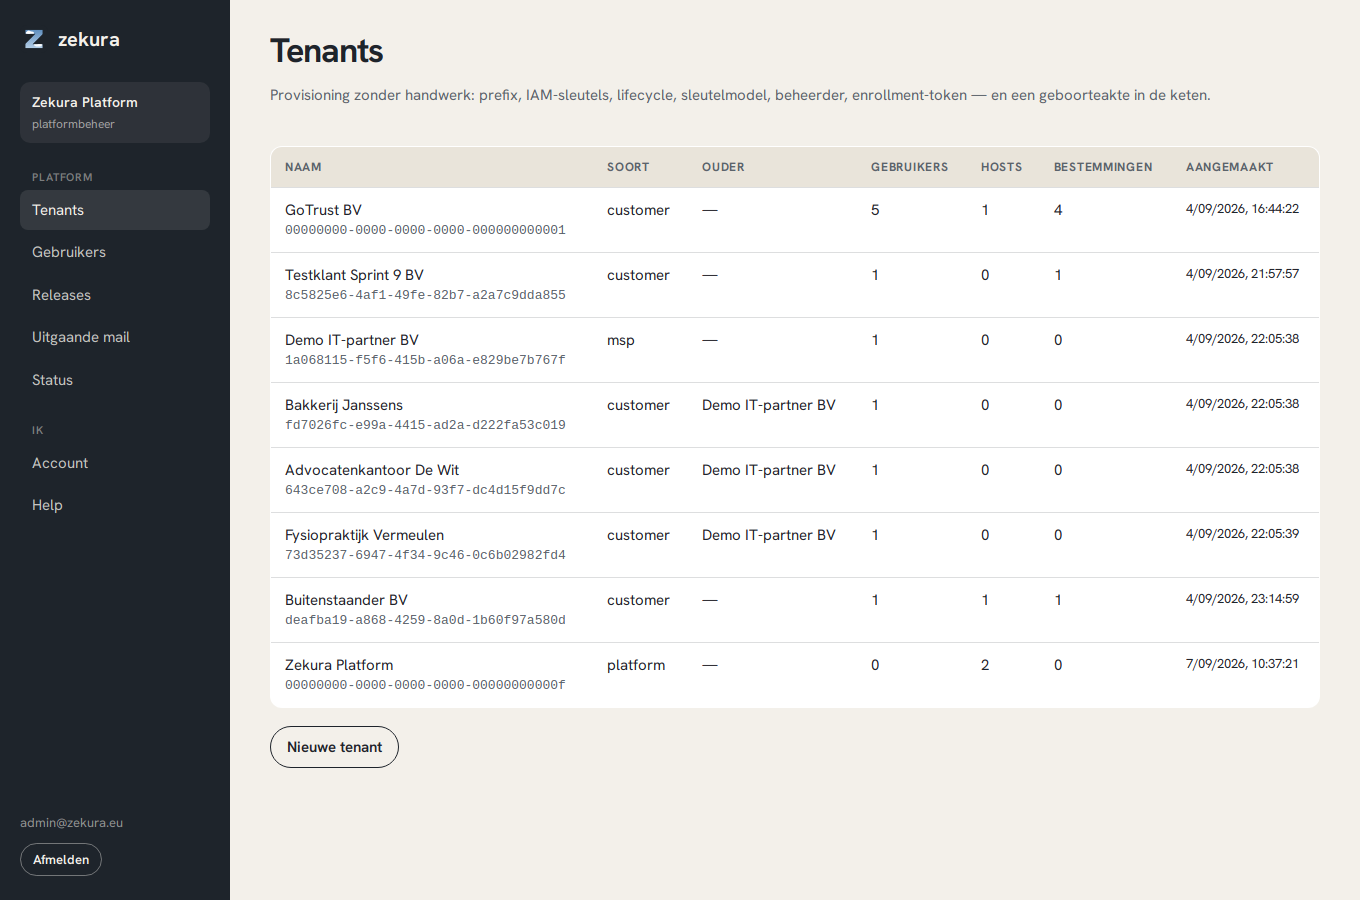Image resolution: width=1360 pixels, height=900 pixels.
Task: Open the Status page
Action: pyautogui.click(x=115, y=380)
